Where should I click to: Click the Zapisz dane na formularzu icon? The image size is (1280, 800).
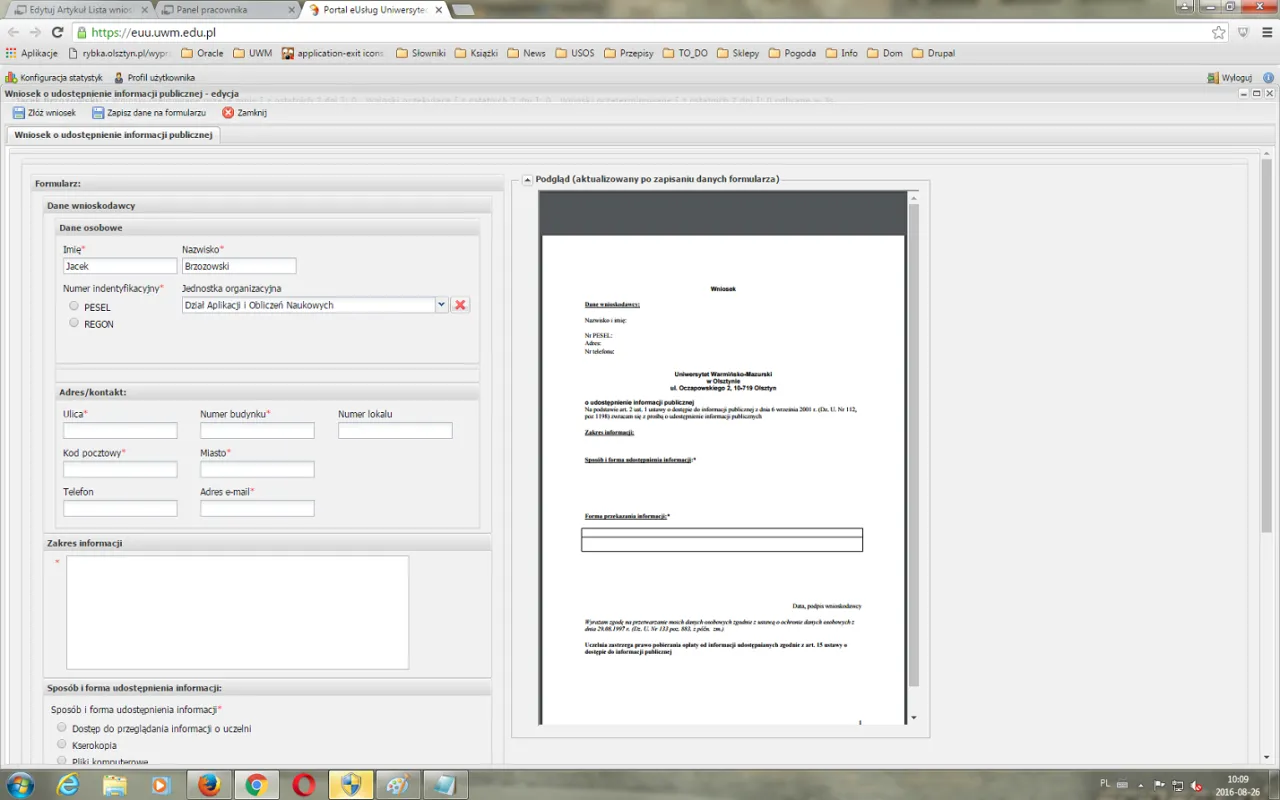coord(98,113)
